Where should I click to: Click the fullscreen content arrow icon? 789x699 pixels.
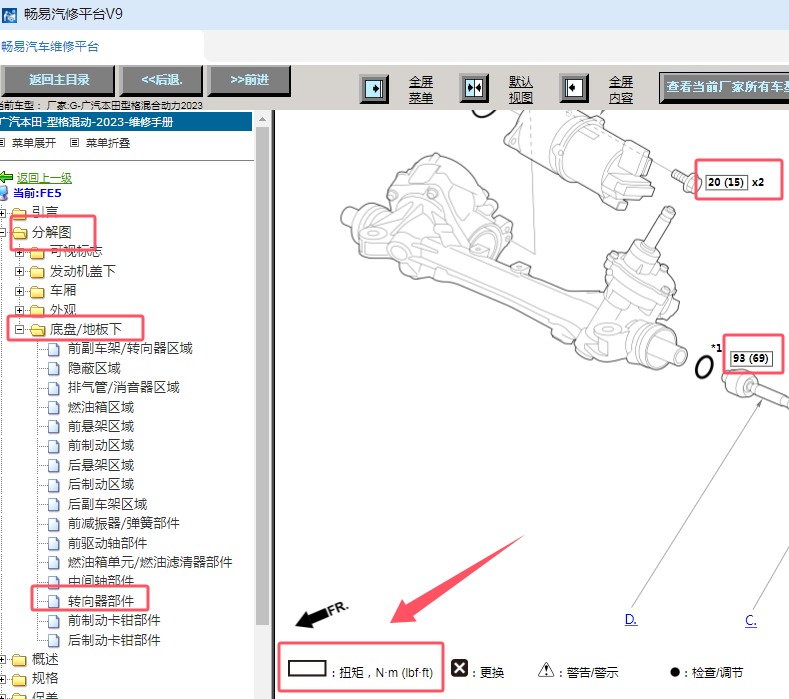(574, 88)
